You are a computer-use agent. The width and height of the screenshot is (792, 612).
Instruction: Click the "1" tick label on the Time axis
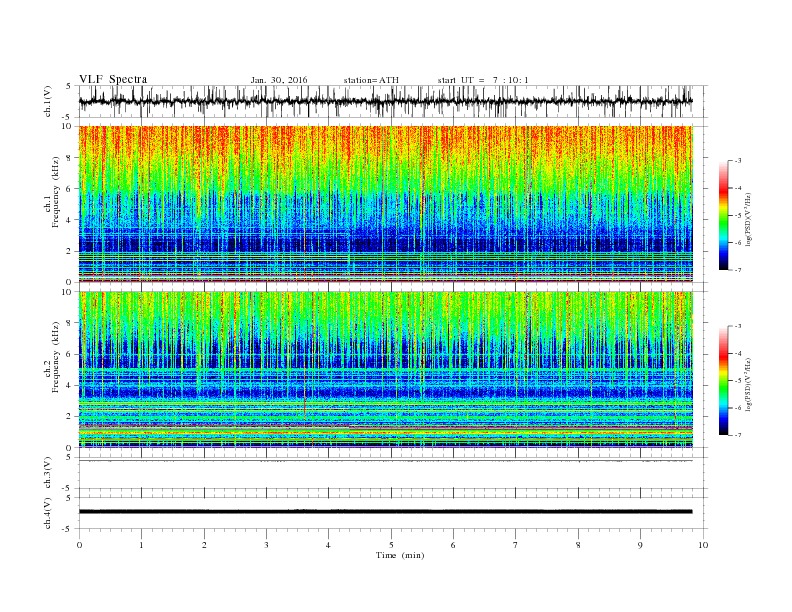point(141,545)
